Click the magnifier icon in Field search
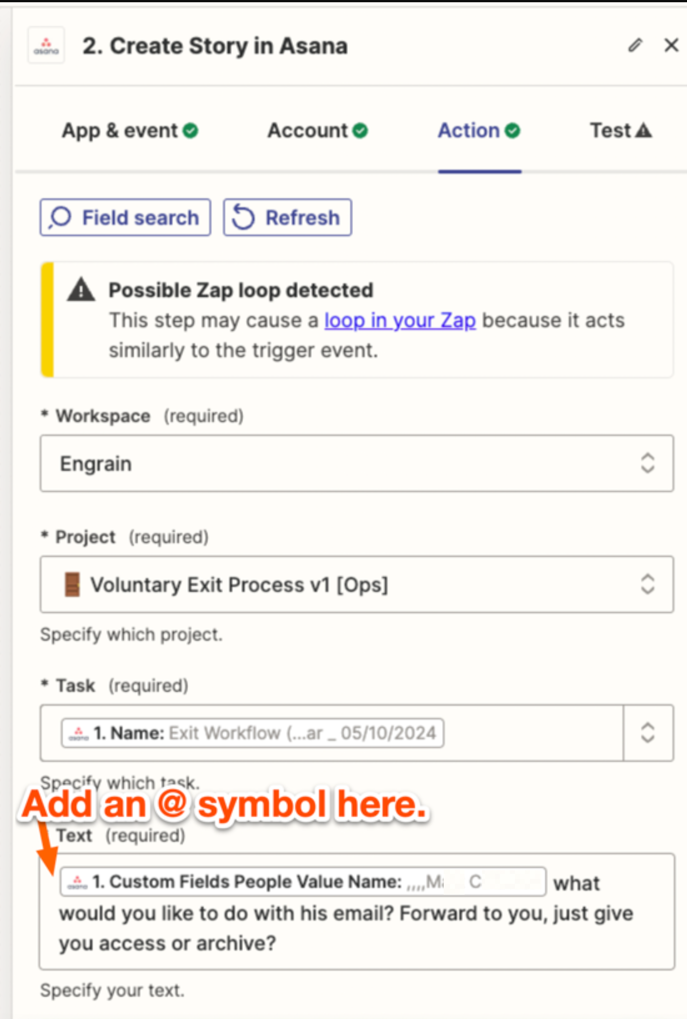This screenshot has width=687, height=1019. point(60,218)
